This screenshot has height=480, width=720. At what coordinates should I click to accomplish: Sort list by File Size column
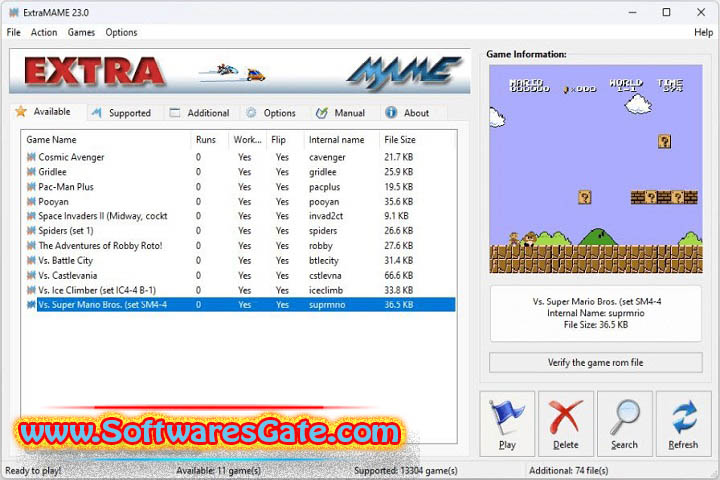(417, 140)
